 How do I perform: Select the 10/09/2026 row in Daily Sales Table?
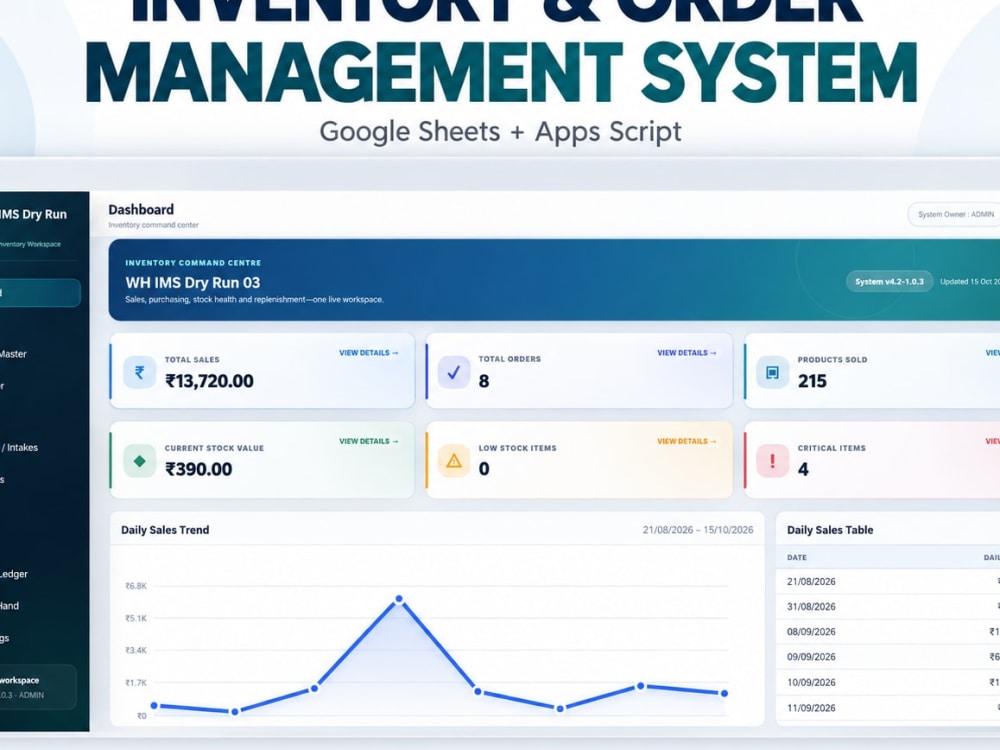[888, 682]
